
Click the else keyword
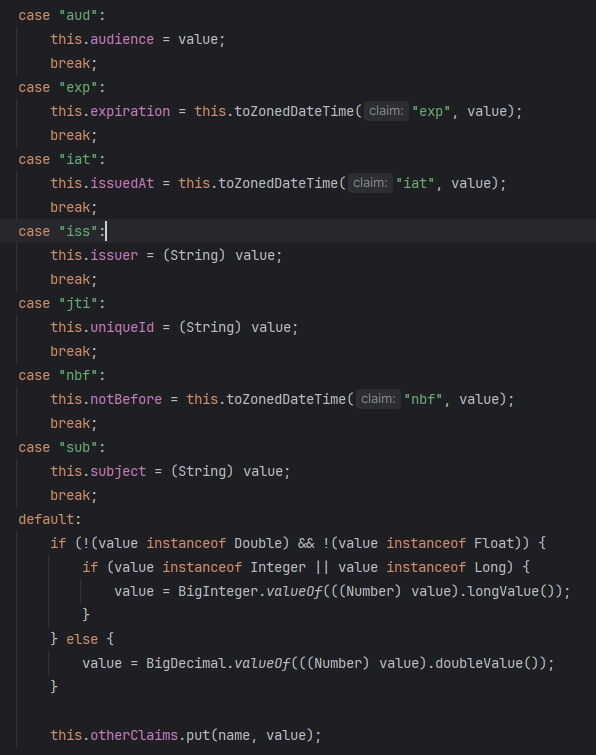click(x=82, y=639)
